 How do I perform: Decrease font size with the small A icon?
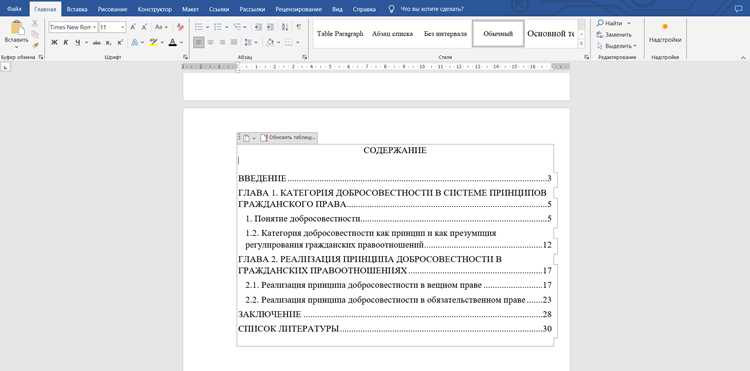click(x=144, y=27)
